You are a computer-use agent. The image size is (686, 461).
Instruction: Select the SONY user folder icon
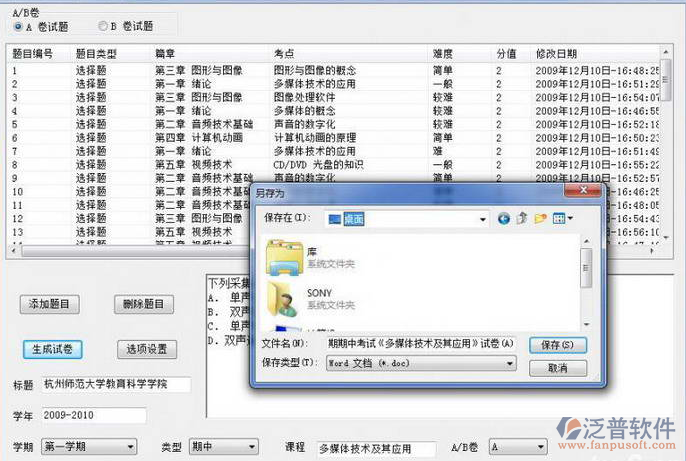pos(284,299)
